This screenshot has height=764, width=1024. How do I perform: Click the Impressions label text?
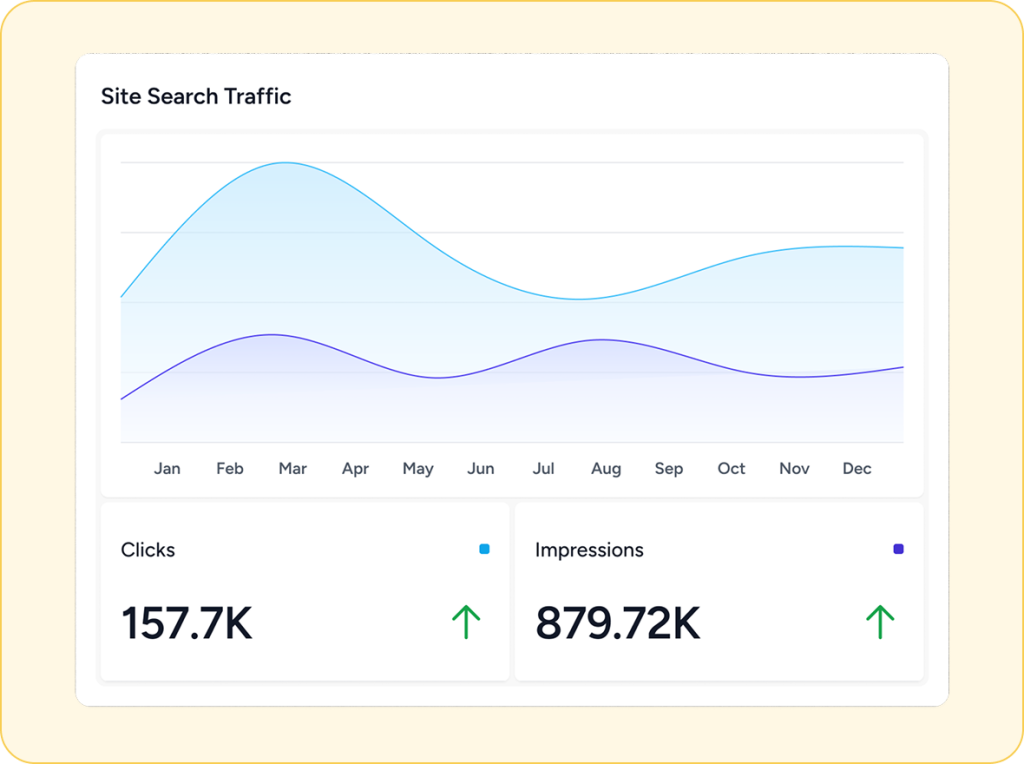[589, 550]
